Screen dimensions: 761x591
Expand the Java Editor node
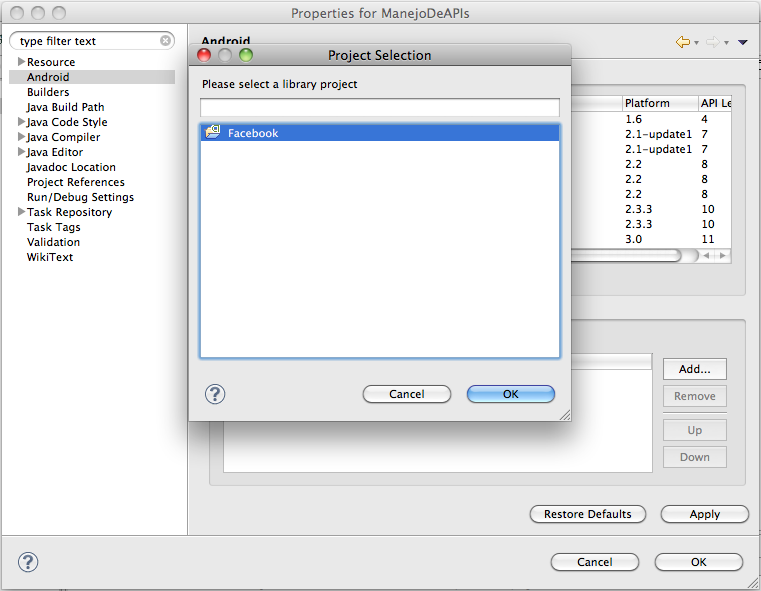pos(21,151)
